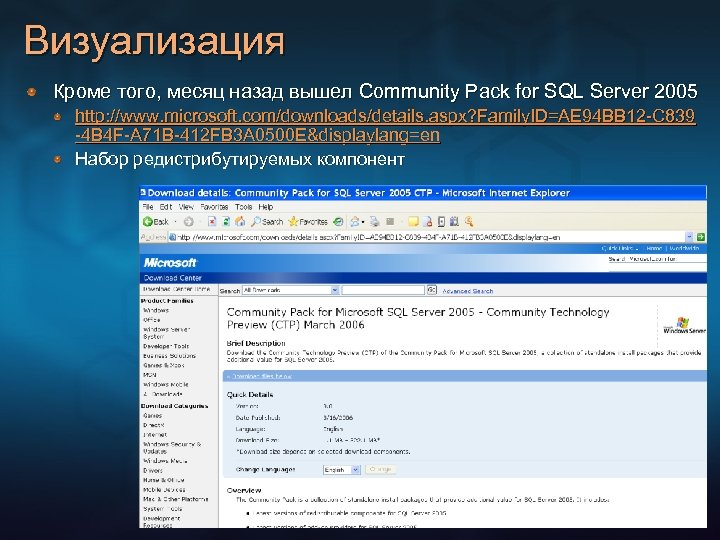Click the Go button next to search box
Screen dimensions: 720x540
[x=432, y=290]
